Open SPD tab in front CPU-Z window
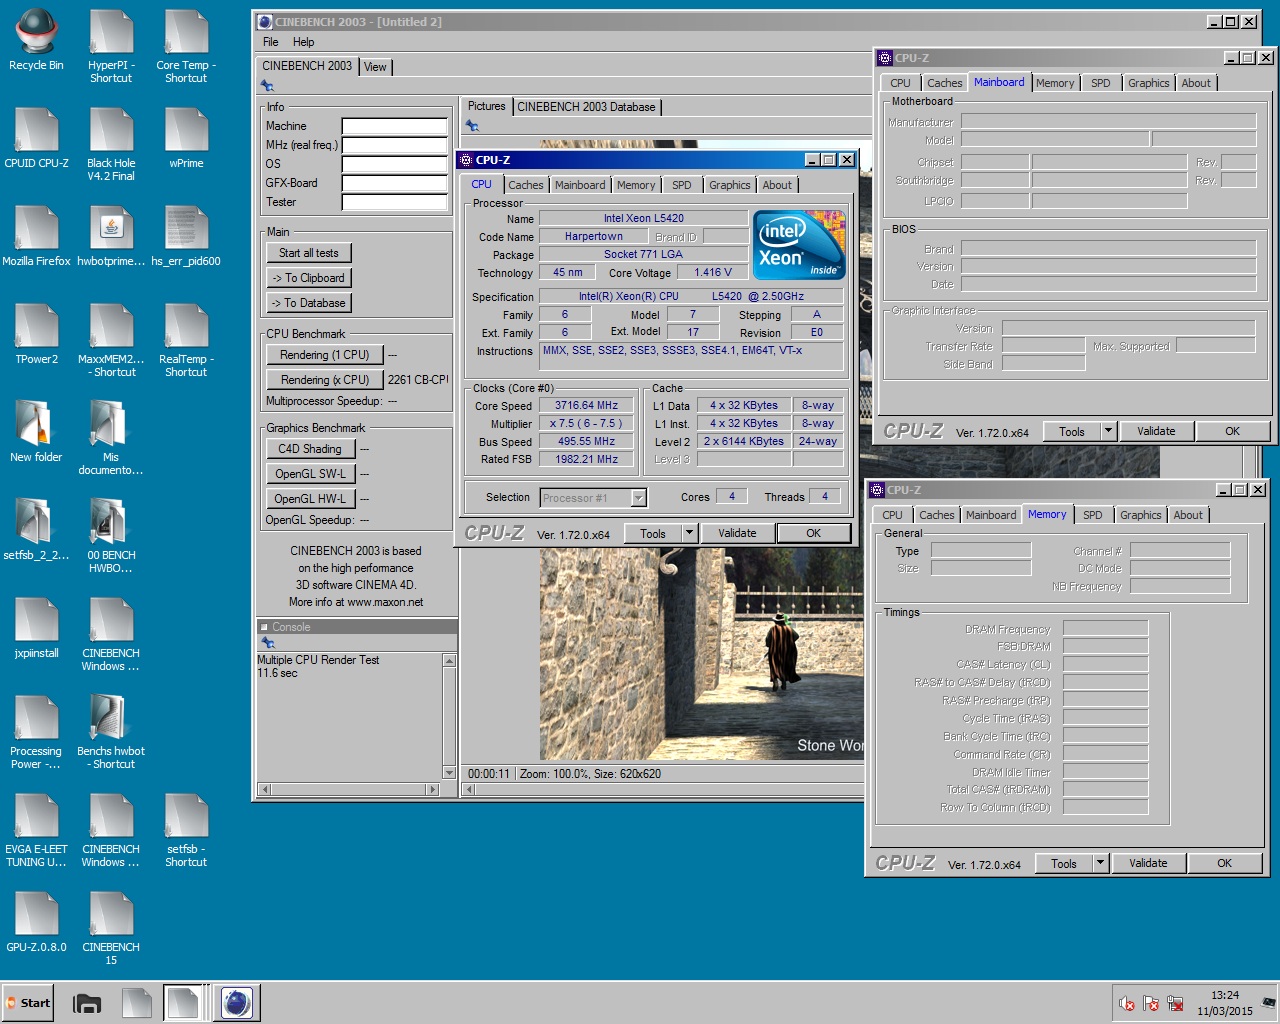This screenshot has height=1024, width=1280. [x=682, y=185]
